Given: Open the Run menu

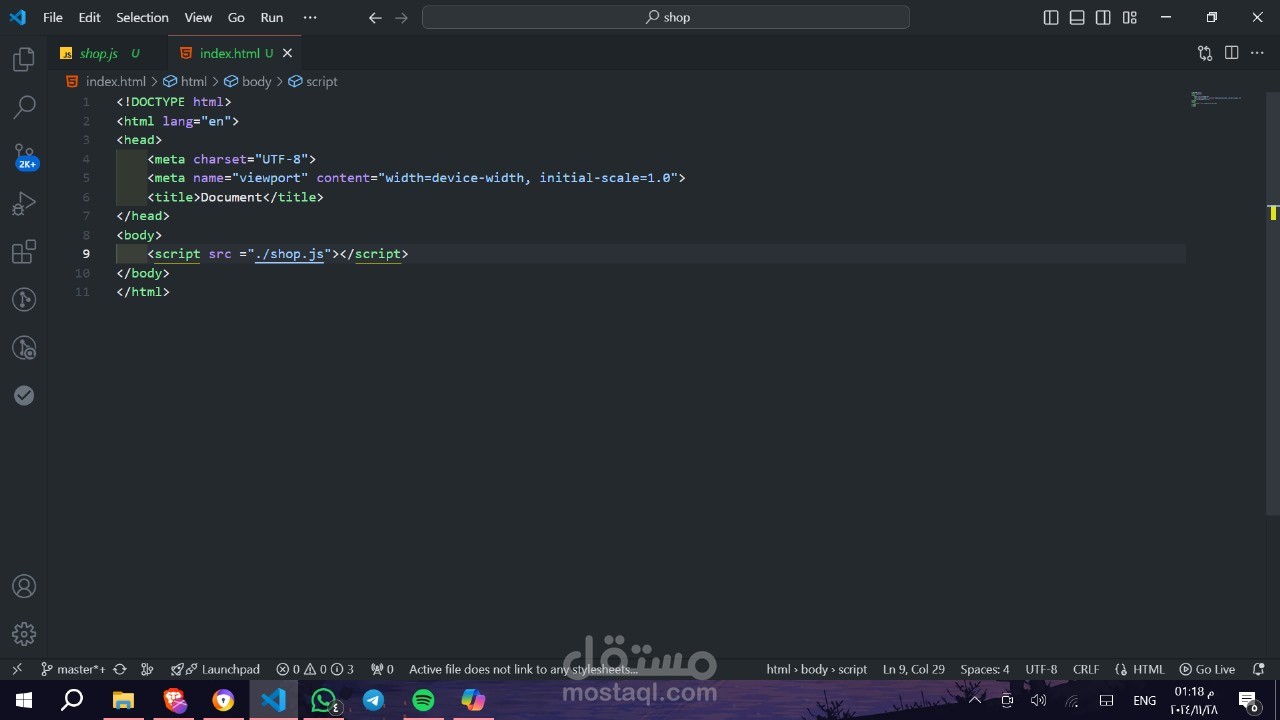Looking at the screenshot, I should (x=271, y=17).
